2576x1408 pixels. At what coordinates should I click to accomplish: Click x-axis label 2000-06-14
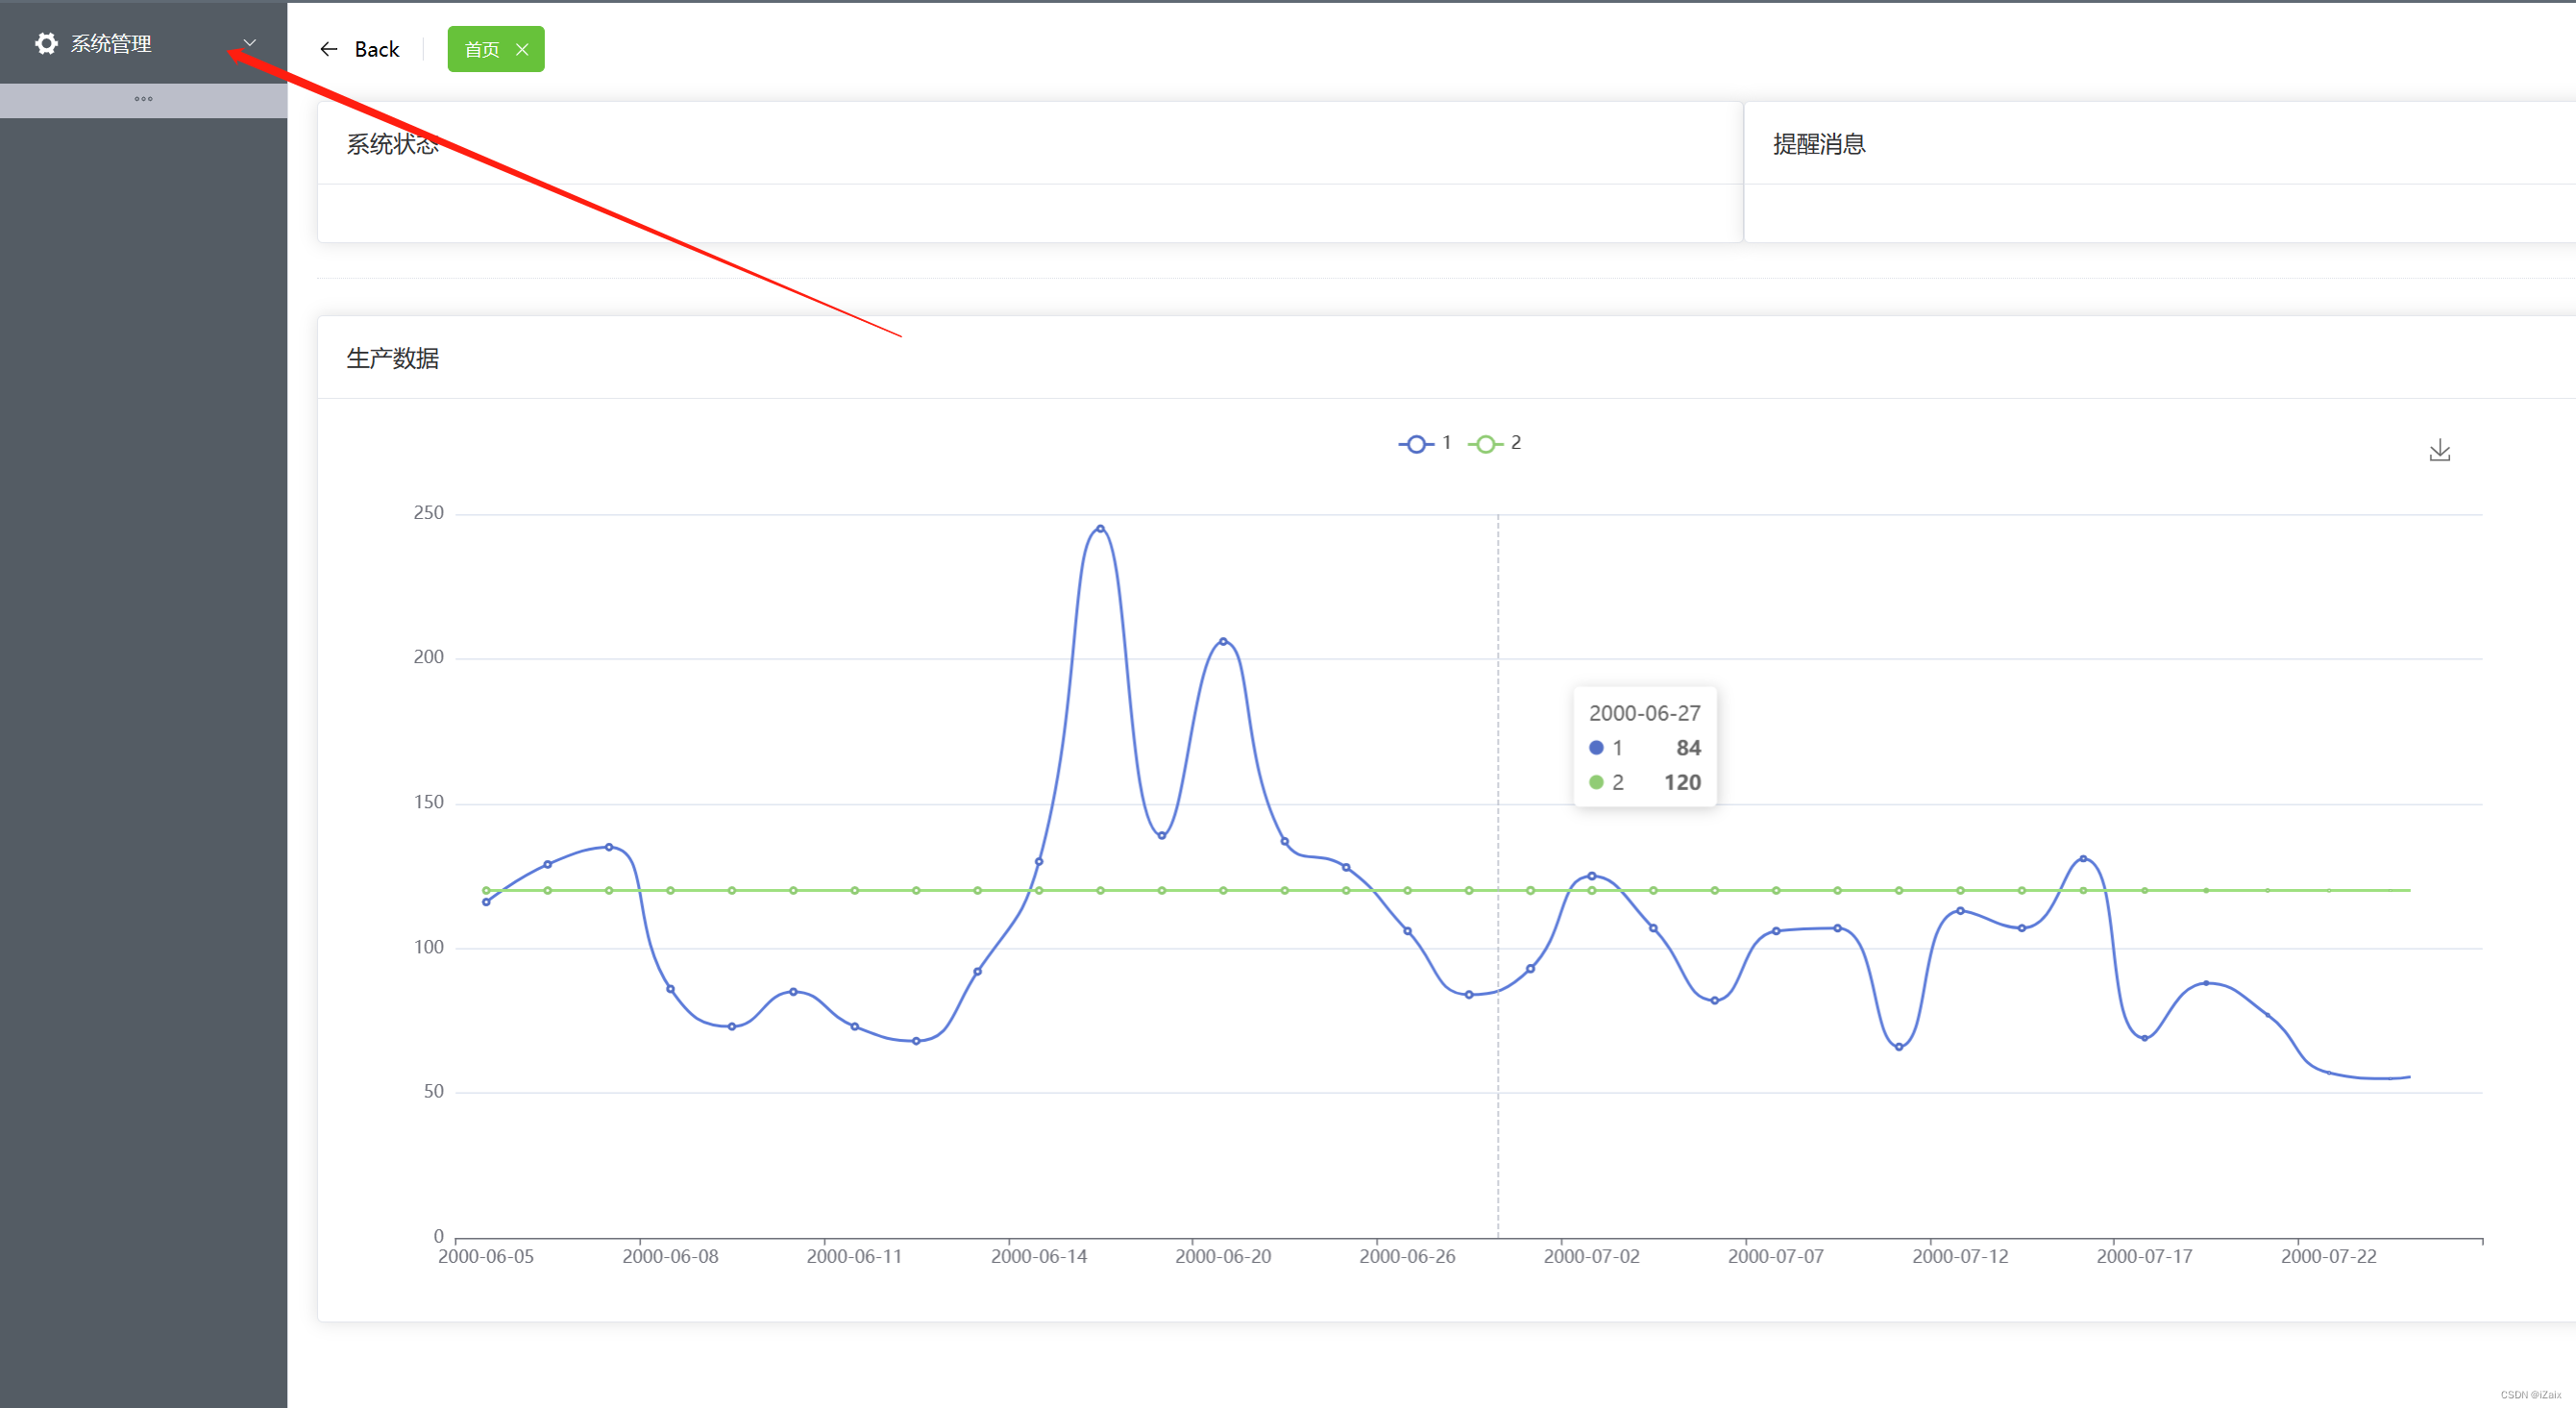1039,1256
